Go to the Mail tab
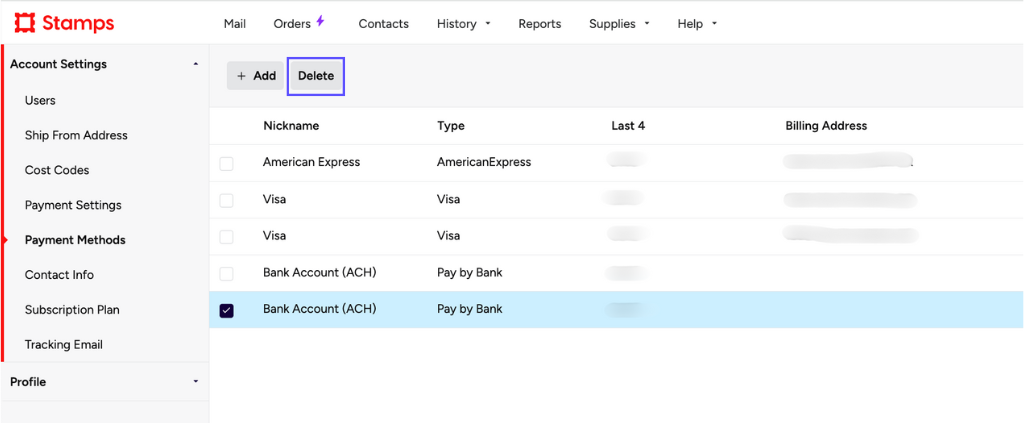The width and height of the screenshot is (1024, 423). coord(234,24)
